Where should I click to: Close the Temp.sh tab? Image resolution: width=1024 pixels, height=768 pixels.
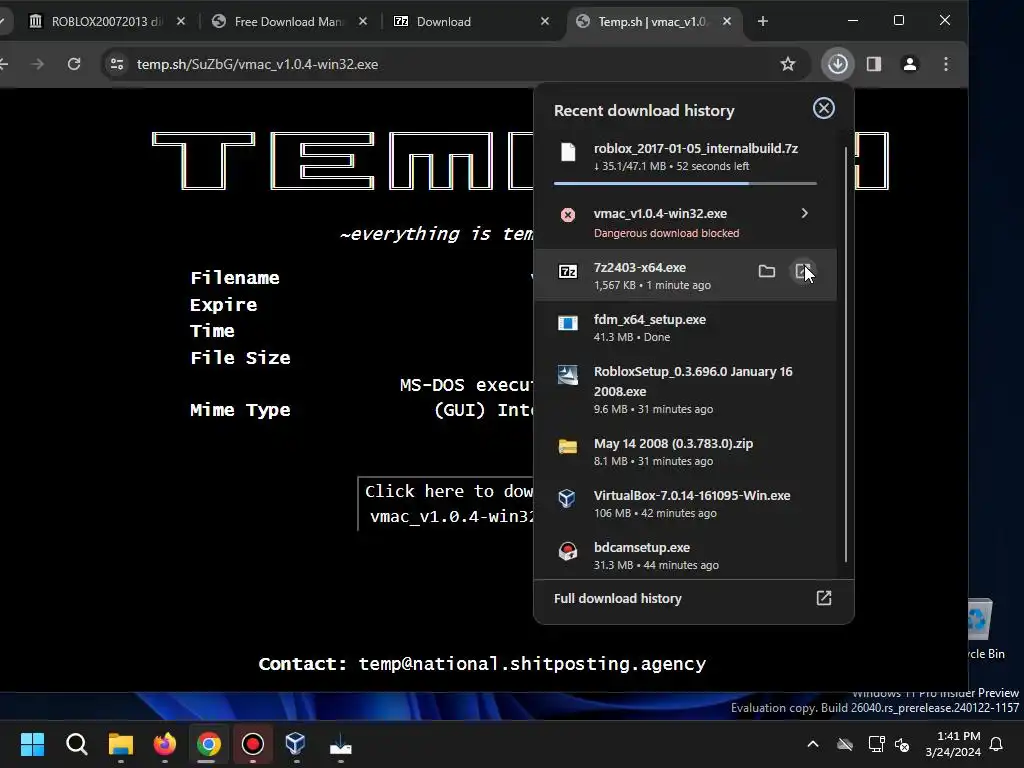727,22
